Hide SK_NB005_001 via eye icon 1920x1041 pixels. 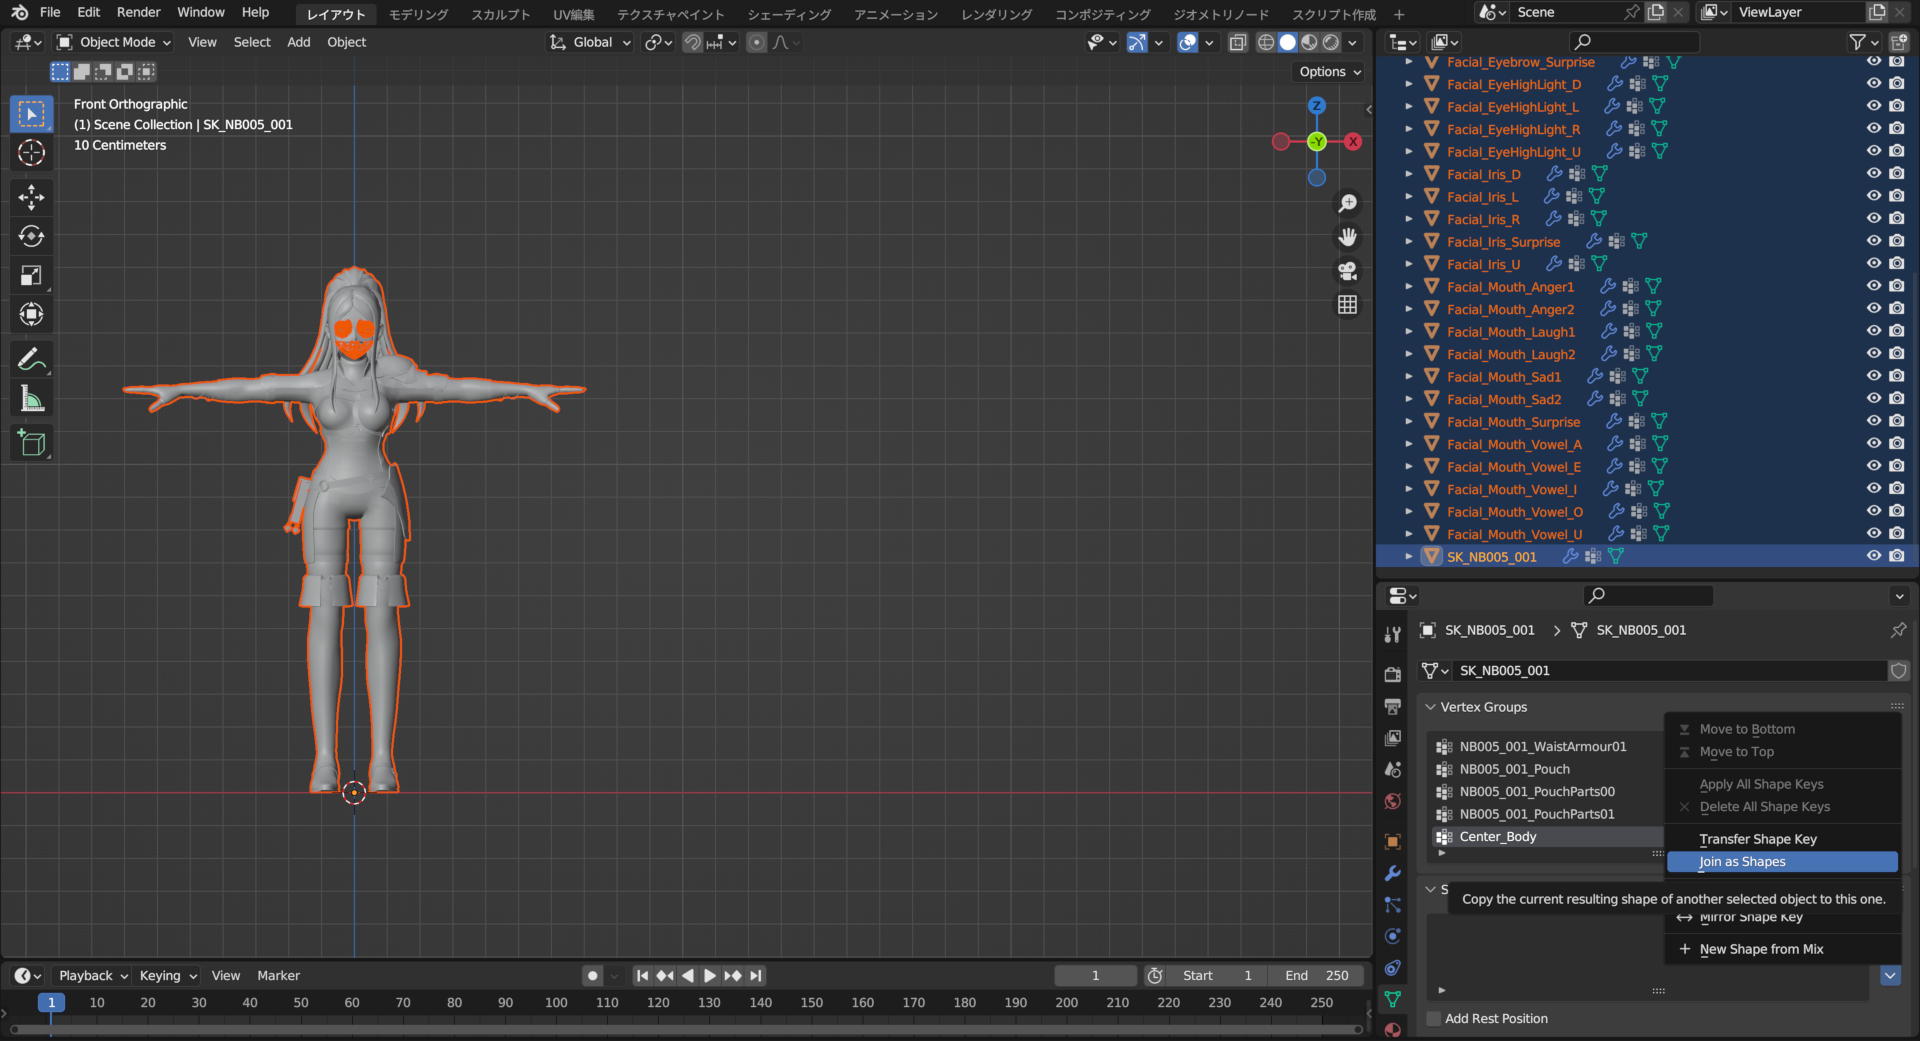pos(1874,556)
